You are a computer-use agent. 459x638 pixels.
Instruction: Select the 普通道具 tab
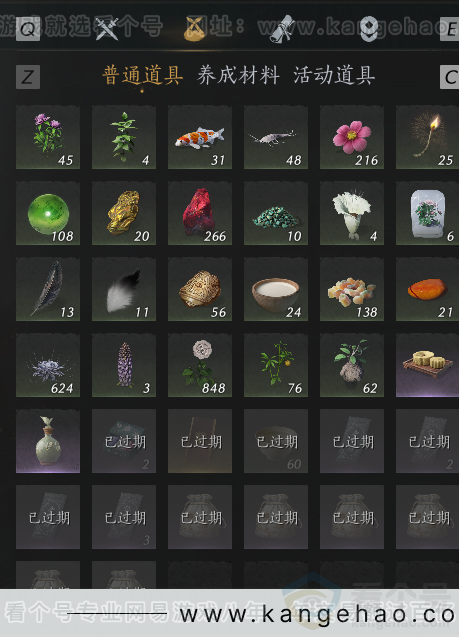click(142, 76)
